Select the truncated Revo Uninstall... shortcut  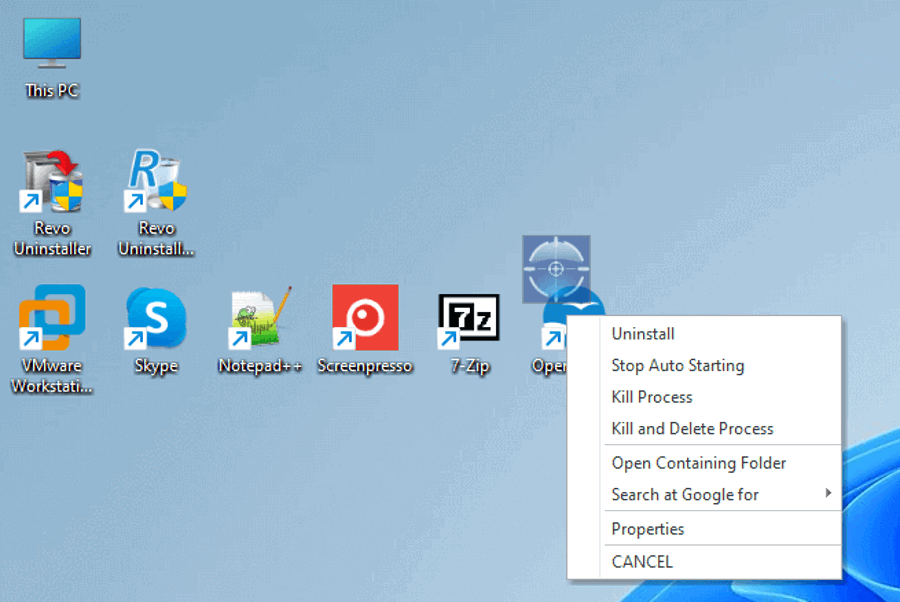[x=156, y=202]
